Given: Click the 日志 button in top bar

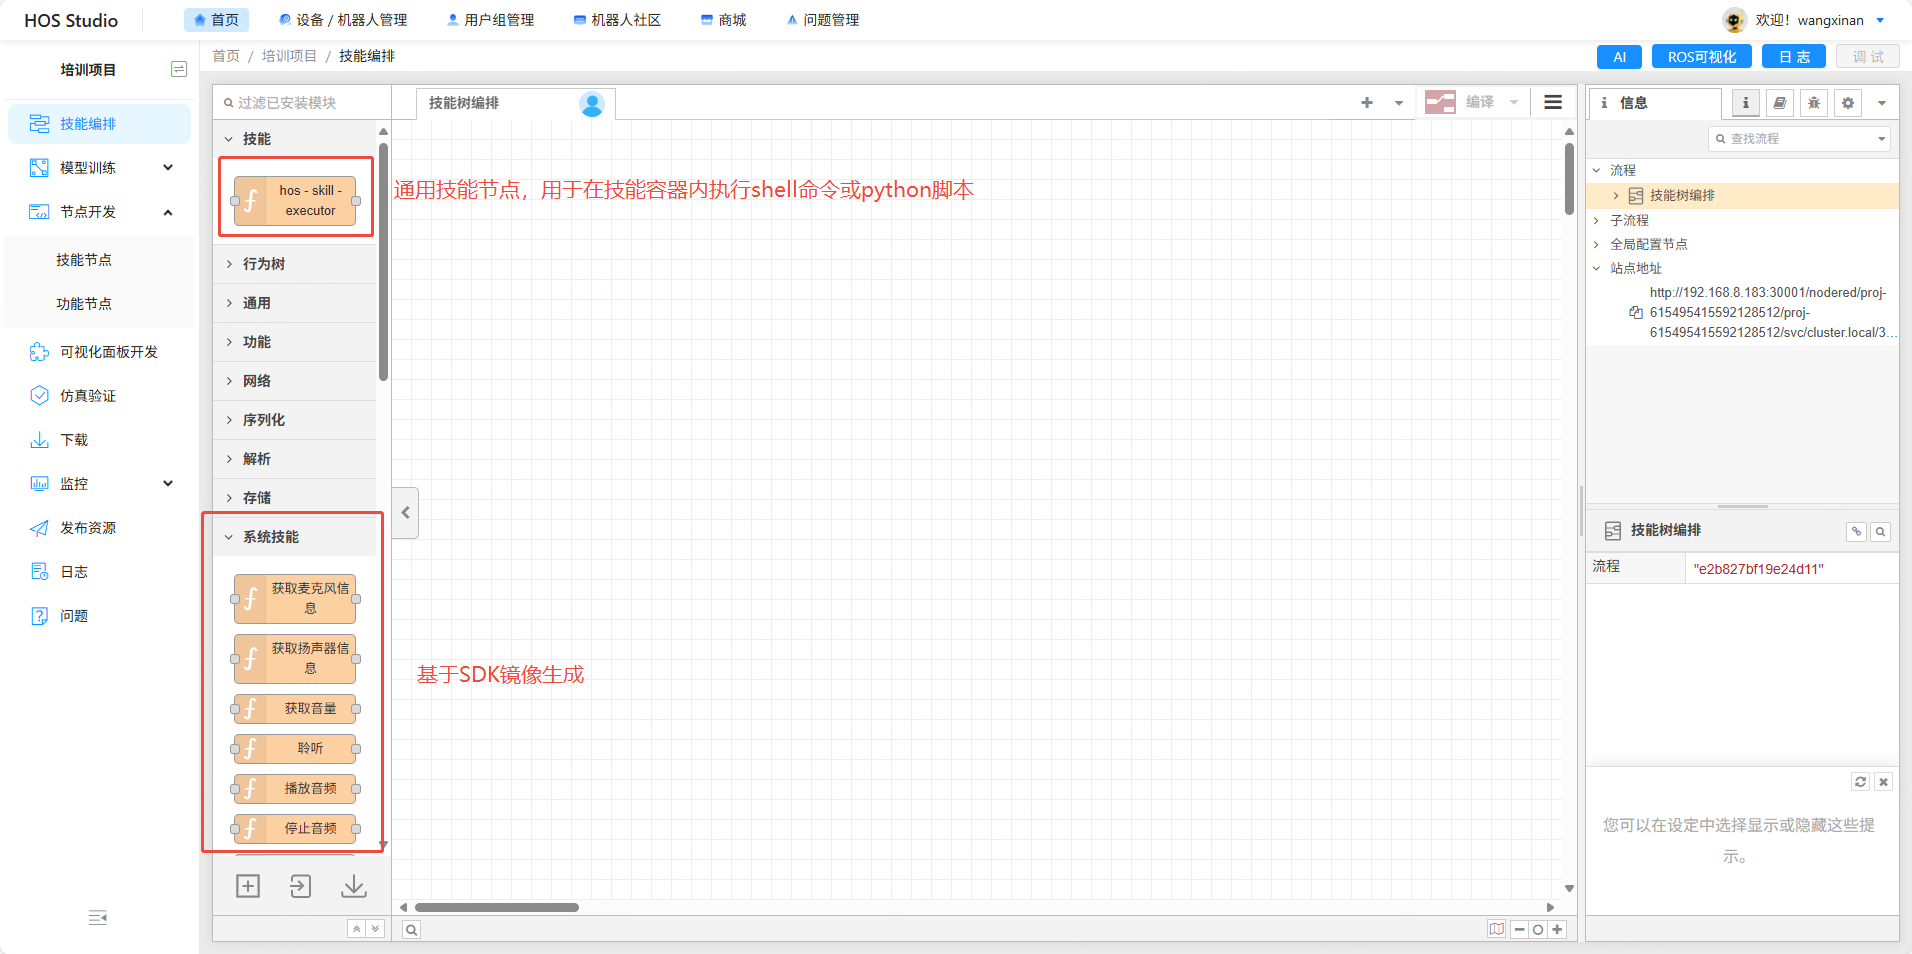Looking at the screenshot, I should (x=1794, y=57).
